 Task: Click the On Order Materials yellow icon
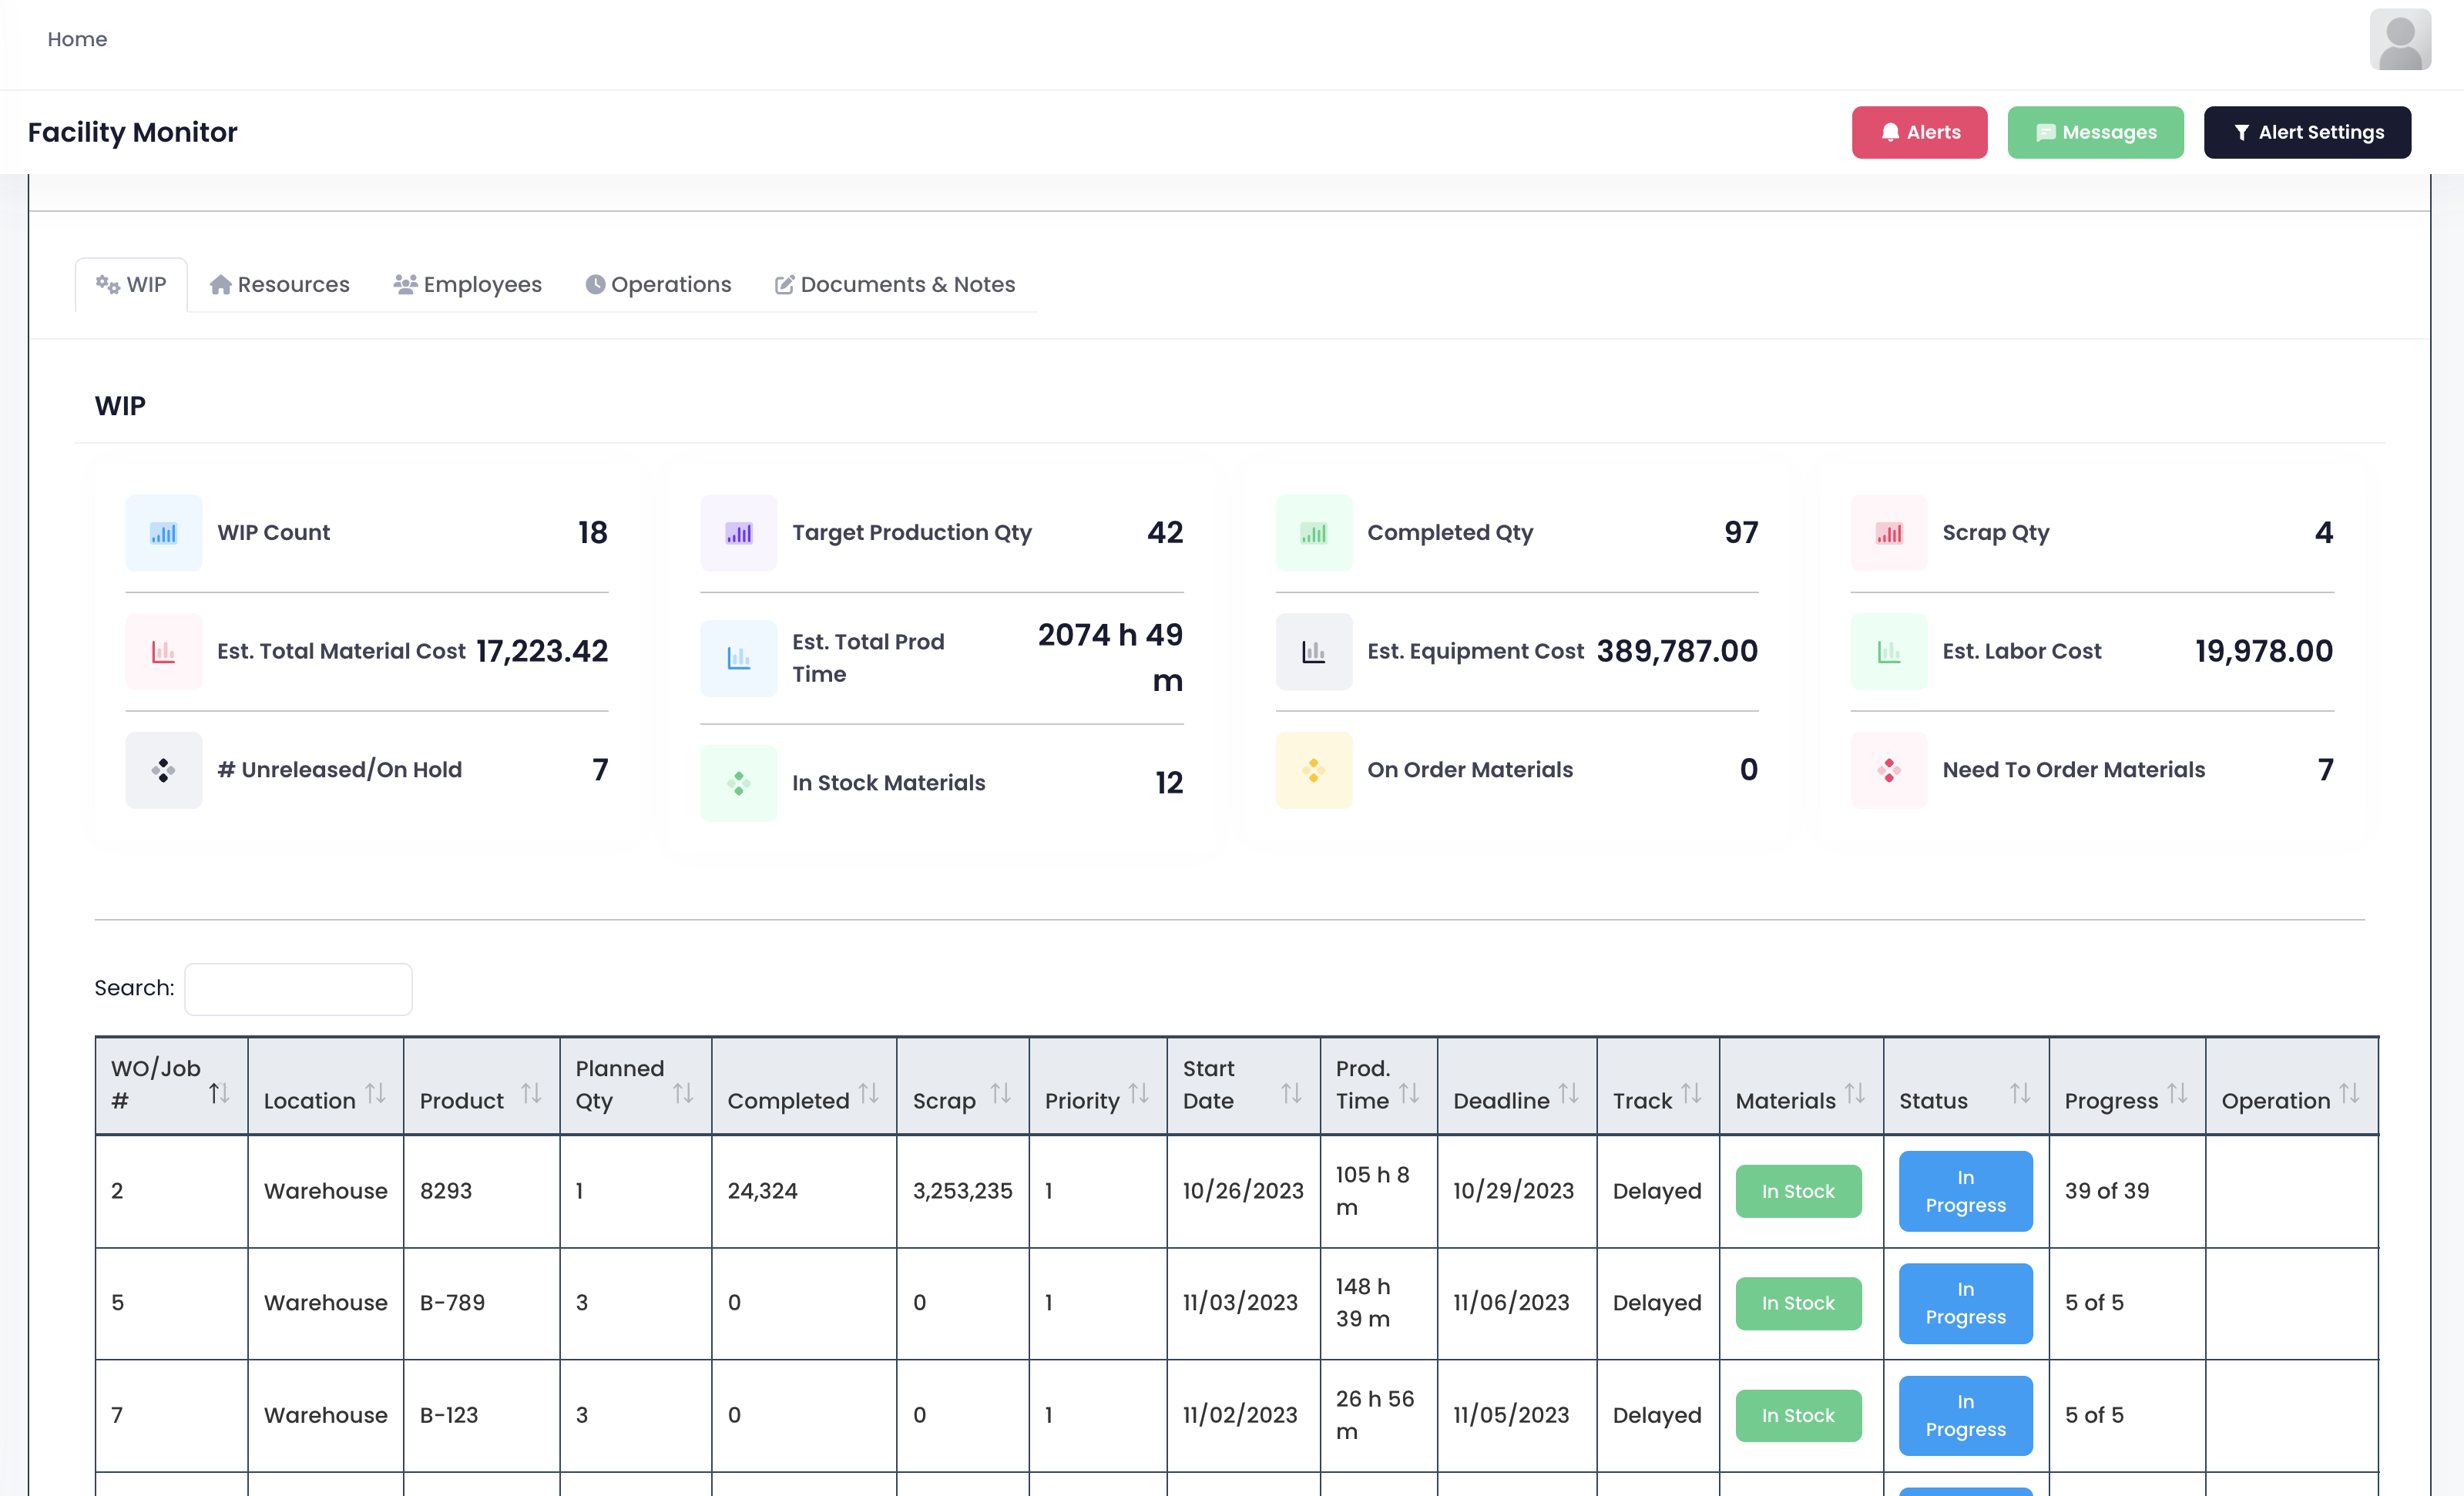pos(1313,770)
